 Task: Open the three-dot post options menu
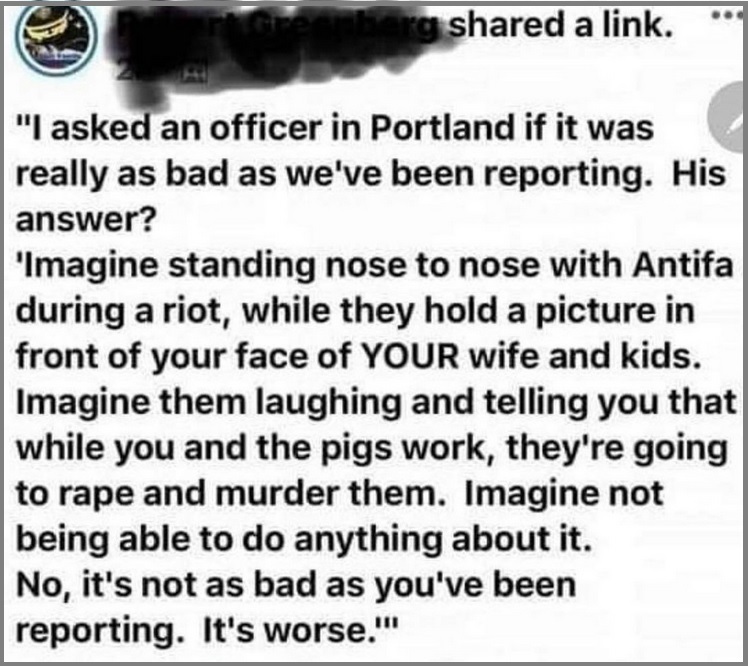[x=727, y=16]
